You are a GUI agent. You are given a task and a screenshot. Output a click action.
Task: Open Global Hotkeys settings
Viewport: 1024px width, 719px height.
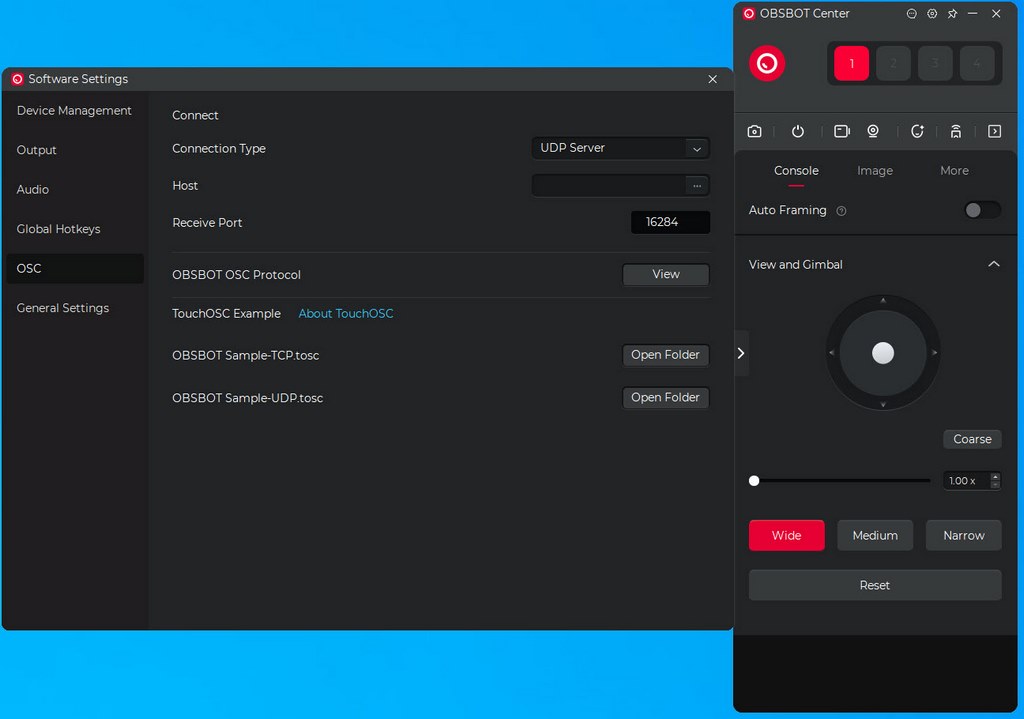pyautogui.click(x=74, y=229)
